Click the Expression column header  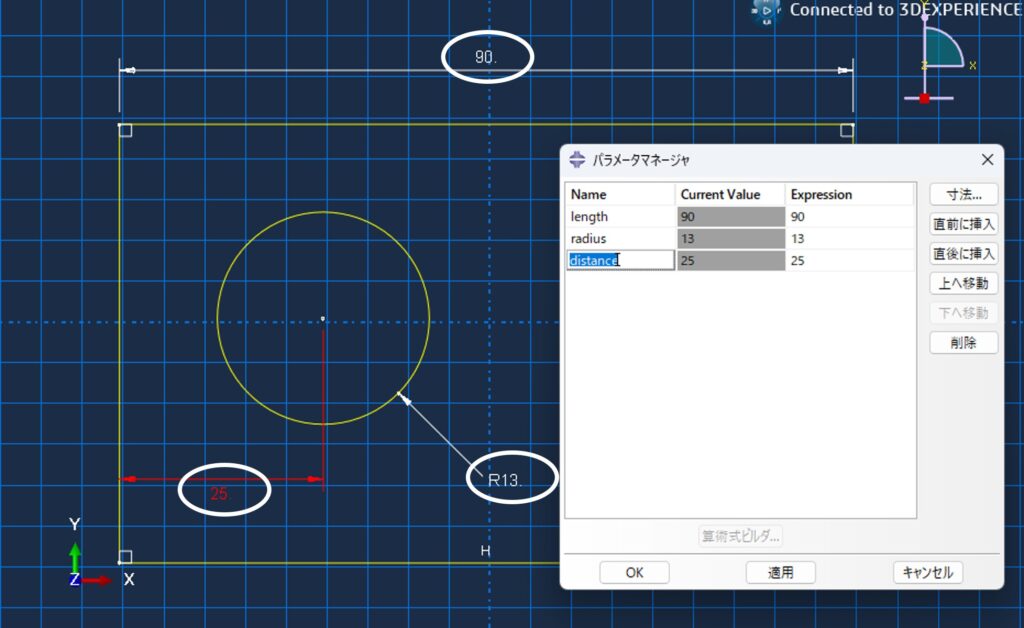(x=850, y=195)
